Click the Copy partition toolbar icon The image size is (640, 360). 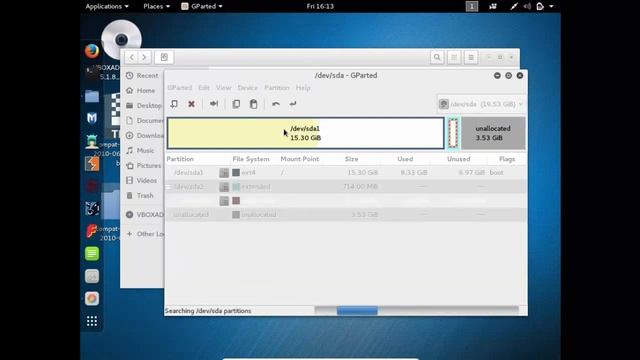click(236, 104)
